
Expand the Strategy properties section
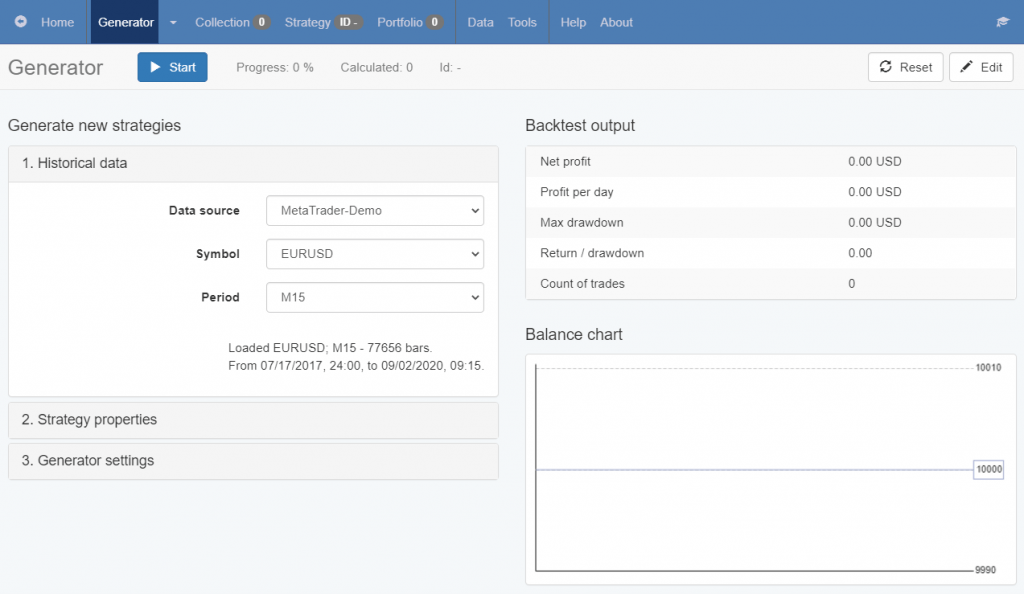click(x=253, y=420)
